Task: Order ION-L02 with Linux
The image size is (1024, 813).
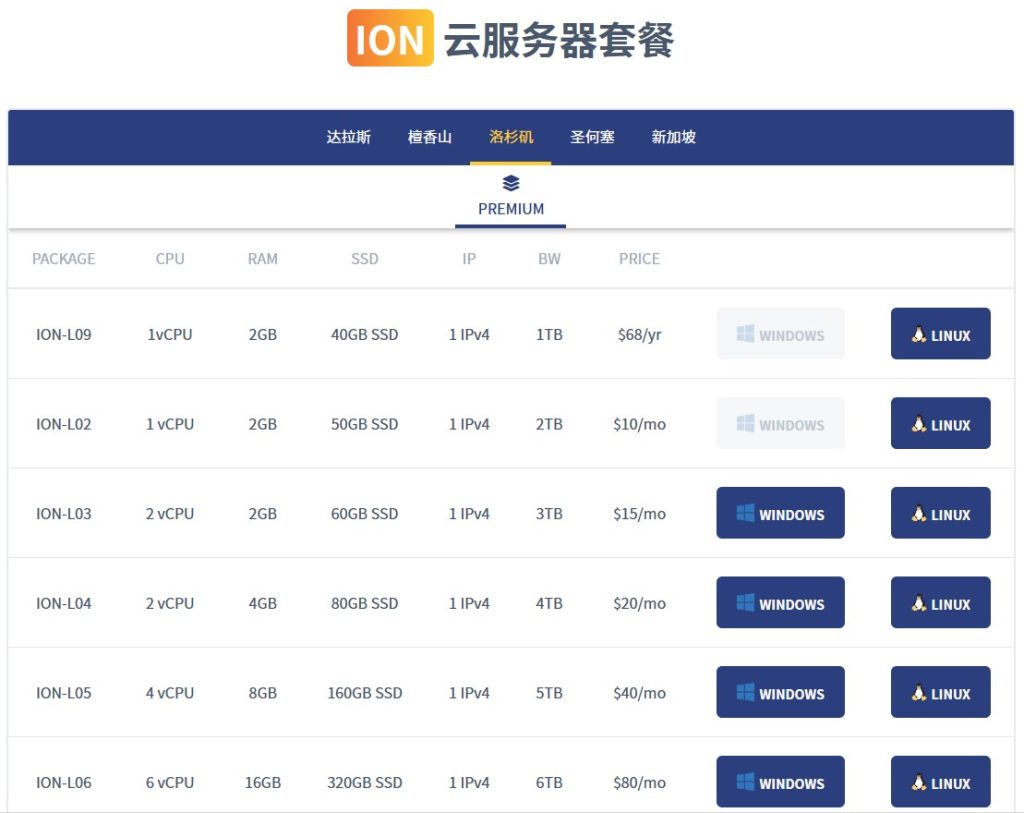Action: pos(940,423)
